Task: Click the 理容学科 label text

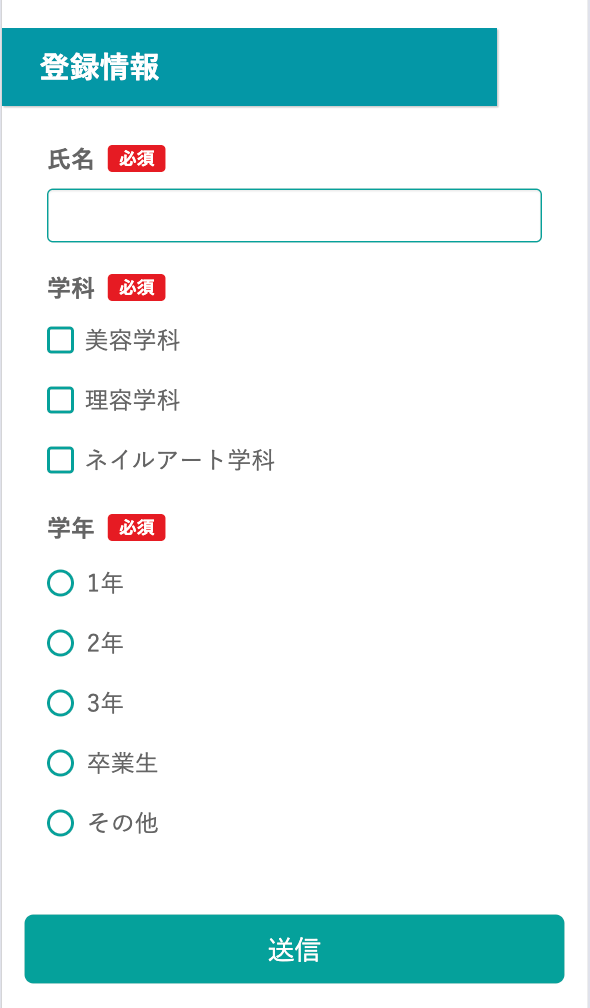Action: pos(132,400)
